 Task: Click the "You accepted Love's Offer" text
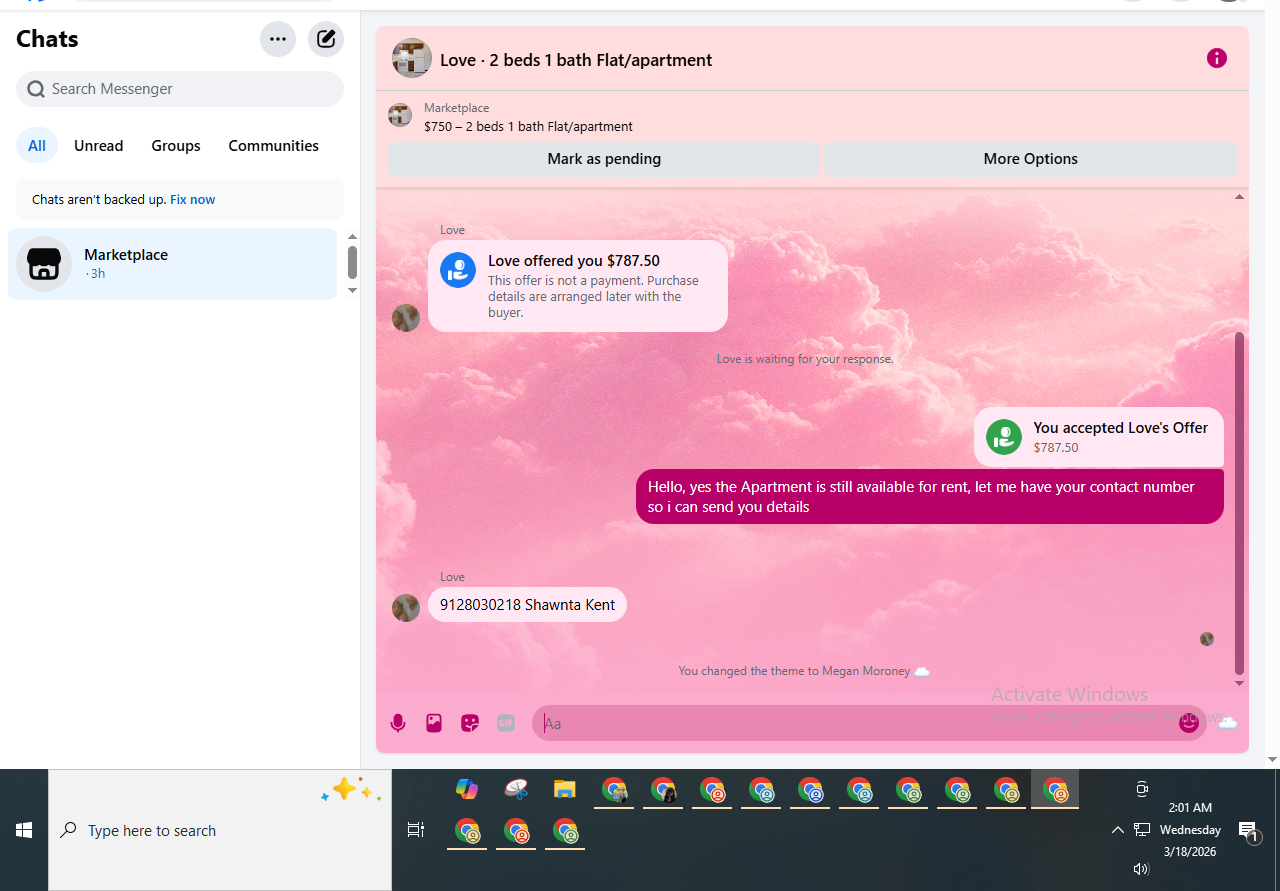point(1120,428)
